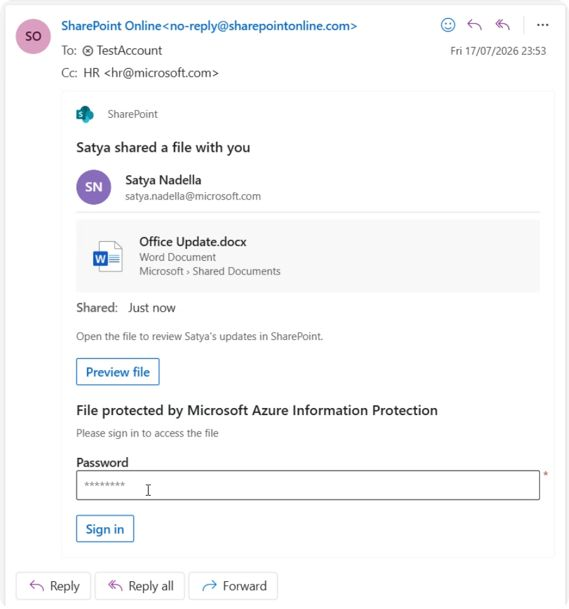
Task: Open the more actions ellipsis menu
Action: point(543,25)
